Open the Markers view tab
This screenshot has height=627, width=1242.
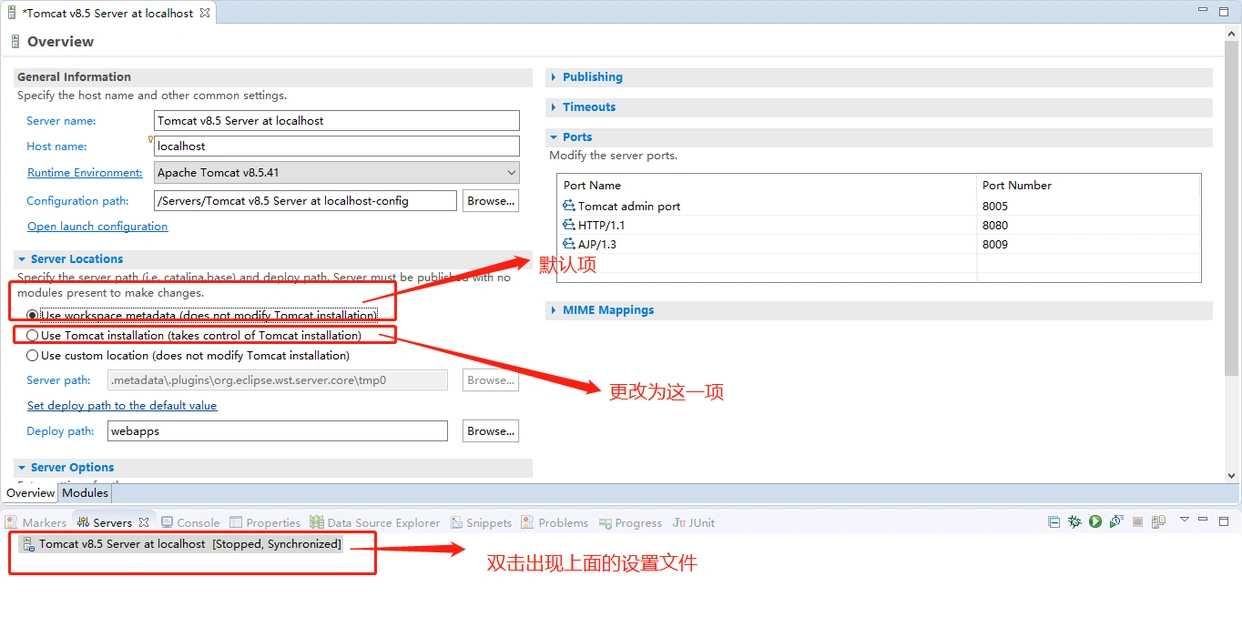coord(36,522)
